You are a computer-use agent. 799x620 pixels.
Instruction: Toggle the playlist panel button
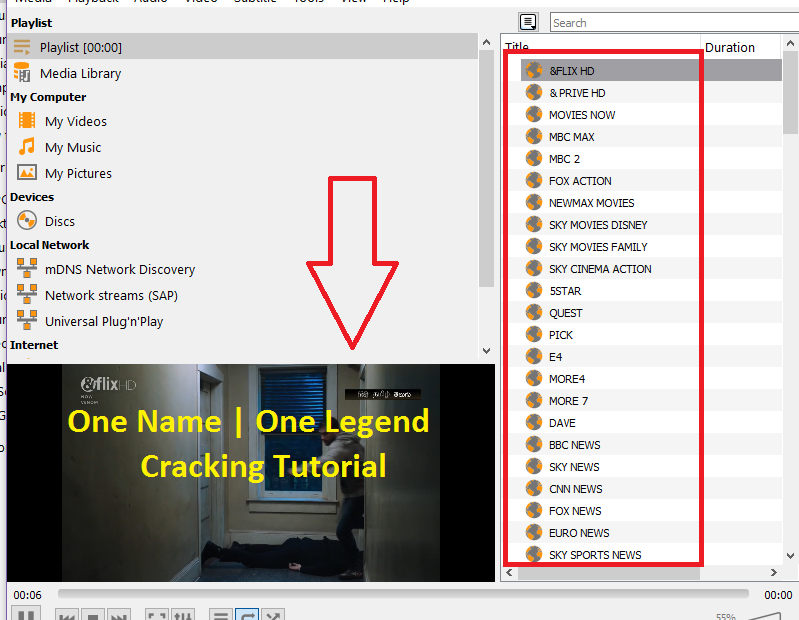tap(221, 614)
